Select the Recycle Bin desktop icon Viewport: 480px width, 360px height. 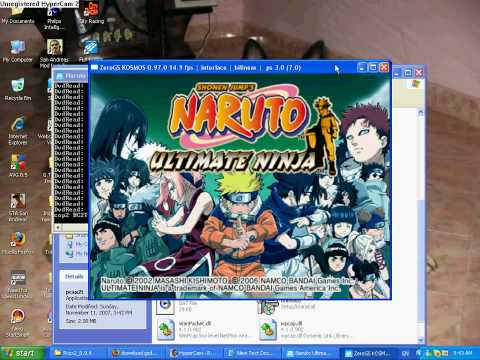(17, 89)
